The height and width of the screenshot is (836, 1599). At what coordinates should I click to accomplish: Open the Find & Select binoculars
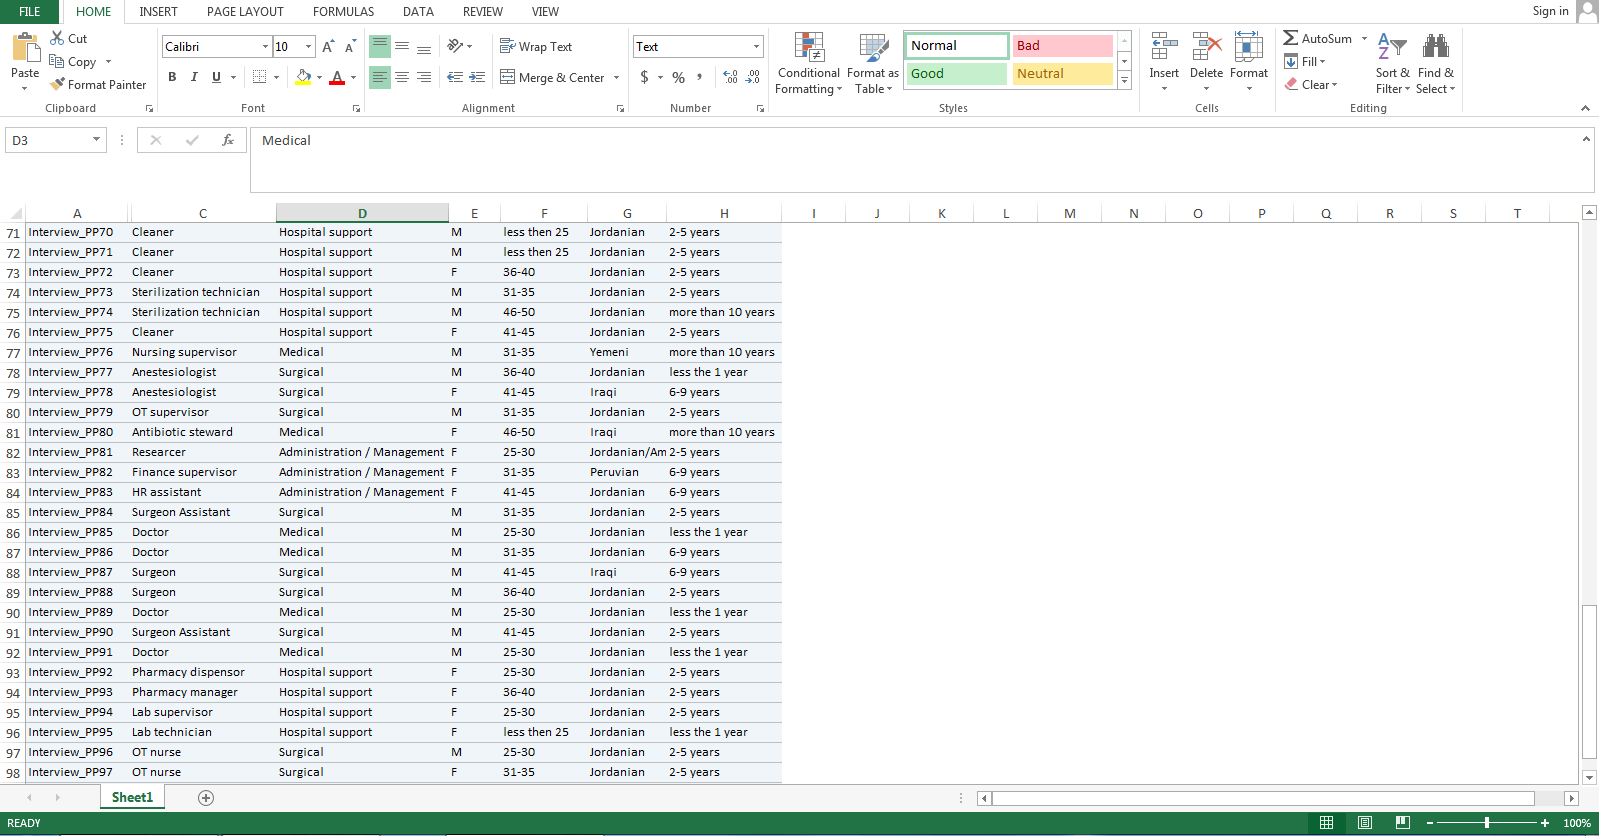pyautogui.click(x=1436, y=62)
